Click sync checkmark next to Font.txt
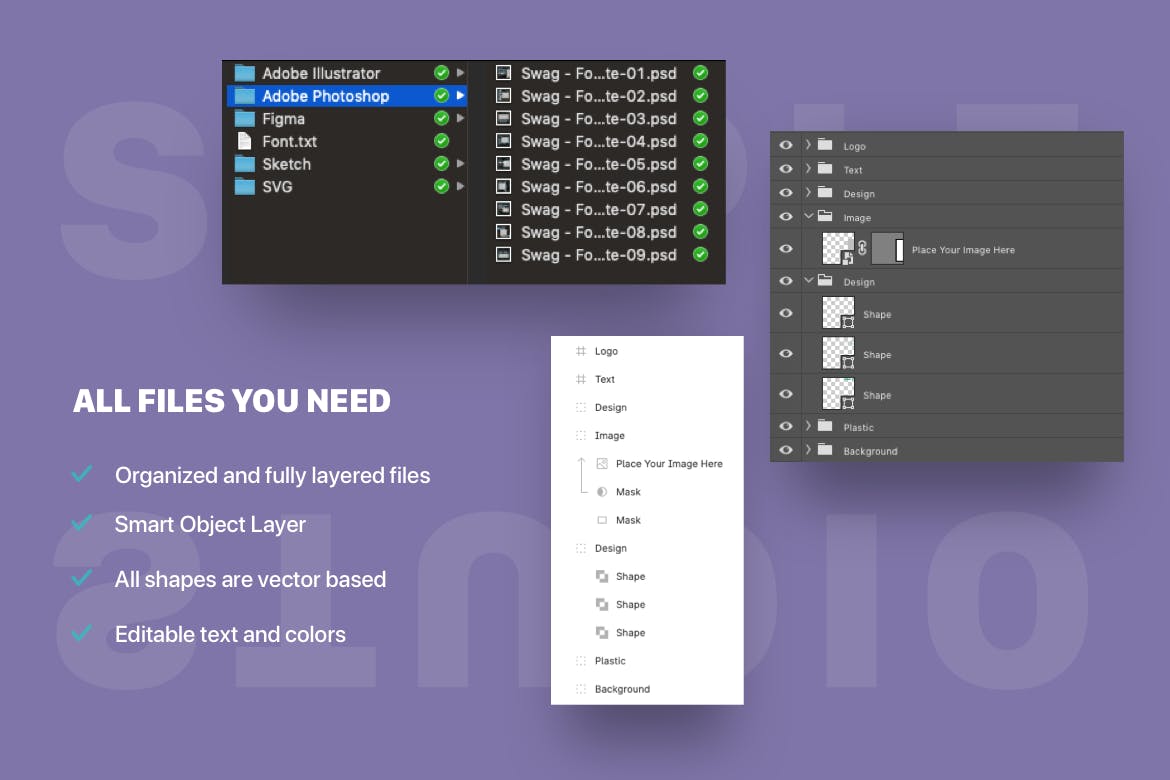 (x=442, y=141)
